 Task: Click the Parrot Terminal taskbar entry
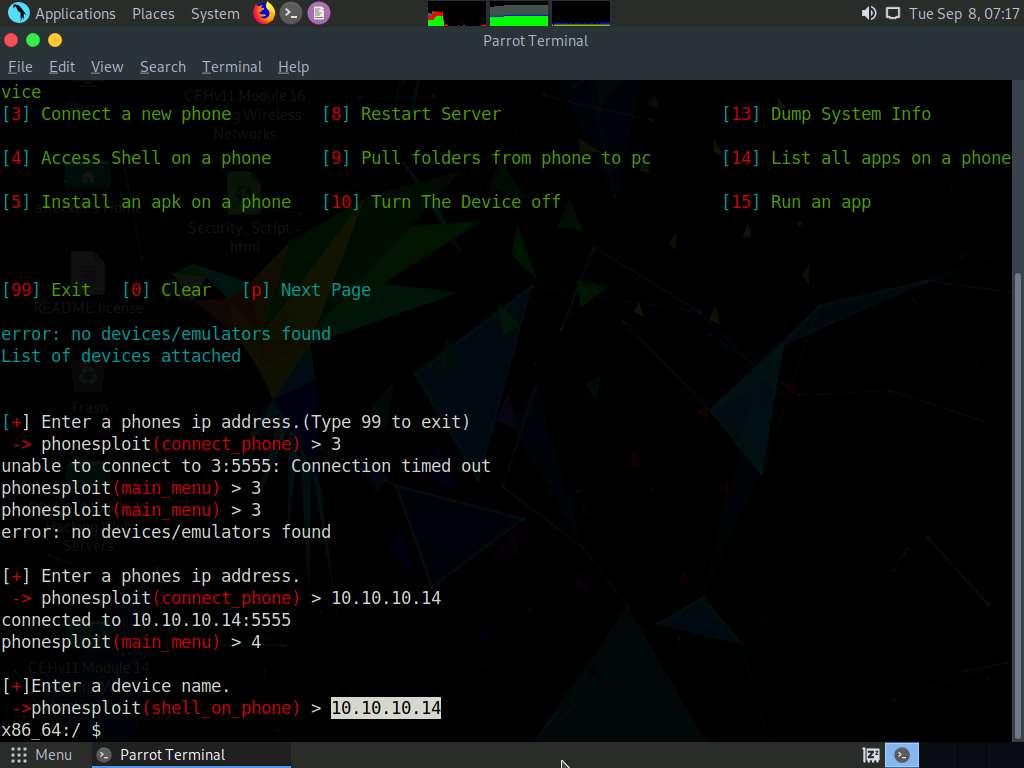pos(190,754)
